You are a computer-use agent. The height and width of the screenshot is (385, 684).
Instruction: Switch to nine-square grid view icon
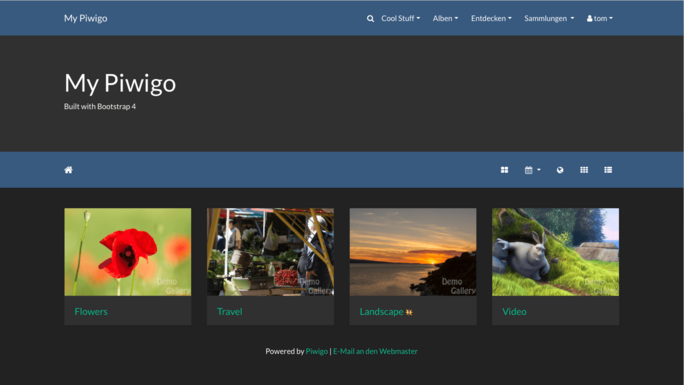pyautogui.click(x=584, y=170)
